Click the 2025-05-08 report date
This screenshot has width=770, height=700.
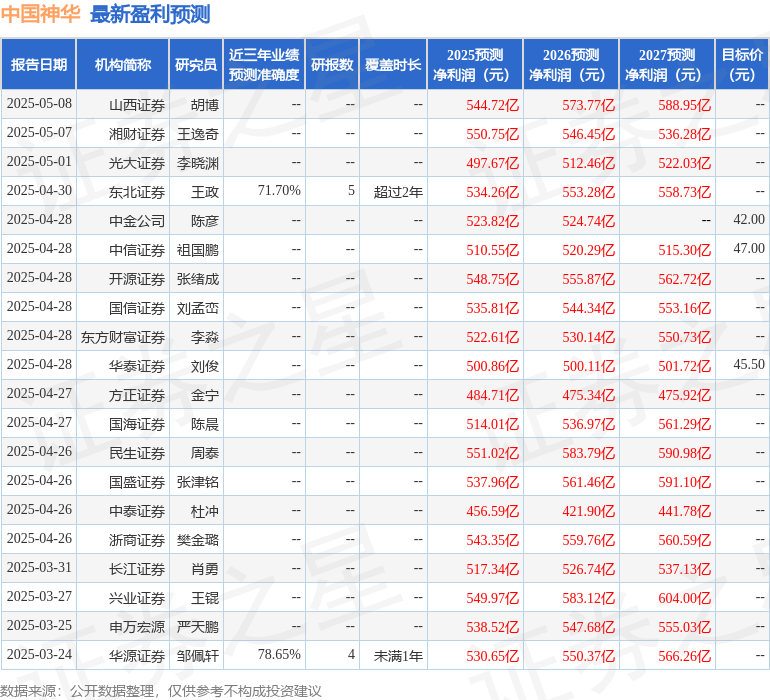tap(39, 104)
